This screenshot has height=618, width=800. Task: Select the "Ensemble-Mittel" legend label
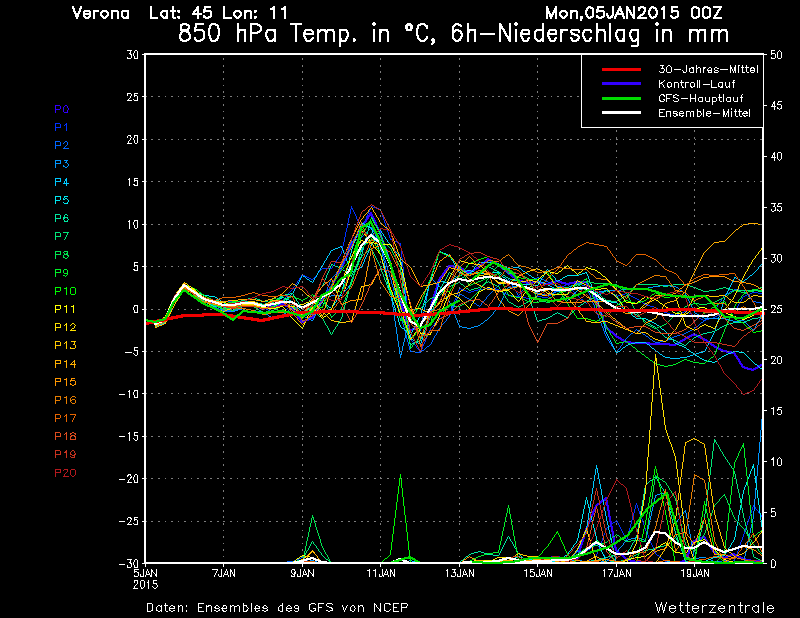[704, 113]
